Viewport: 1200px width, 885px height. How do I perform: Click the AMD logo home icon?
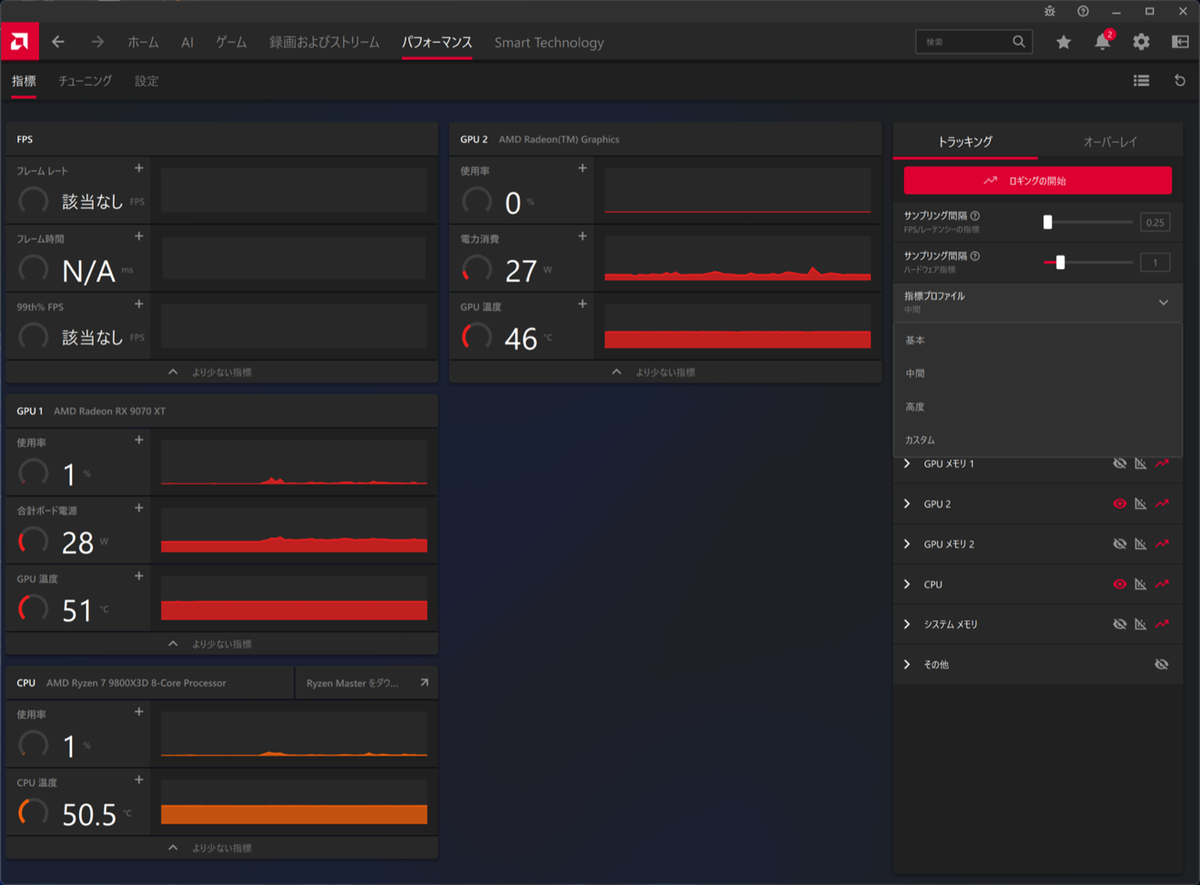point(19,41)
